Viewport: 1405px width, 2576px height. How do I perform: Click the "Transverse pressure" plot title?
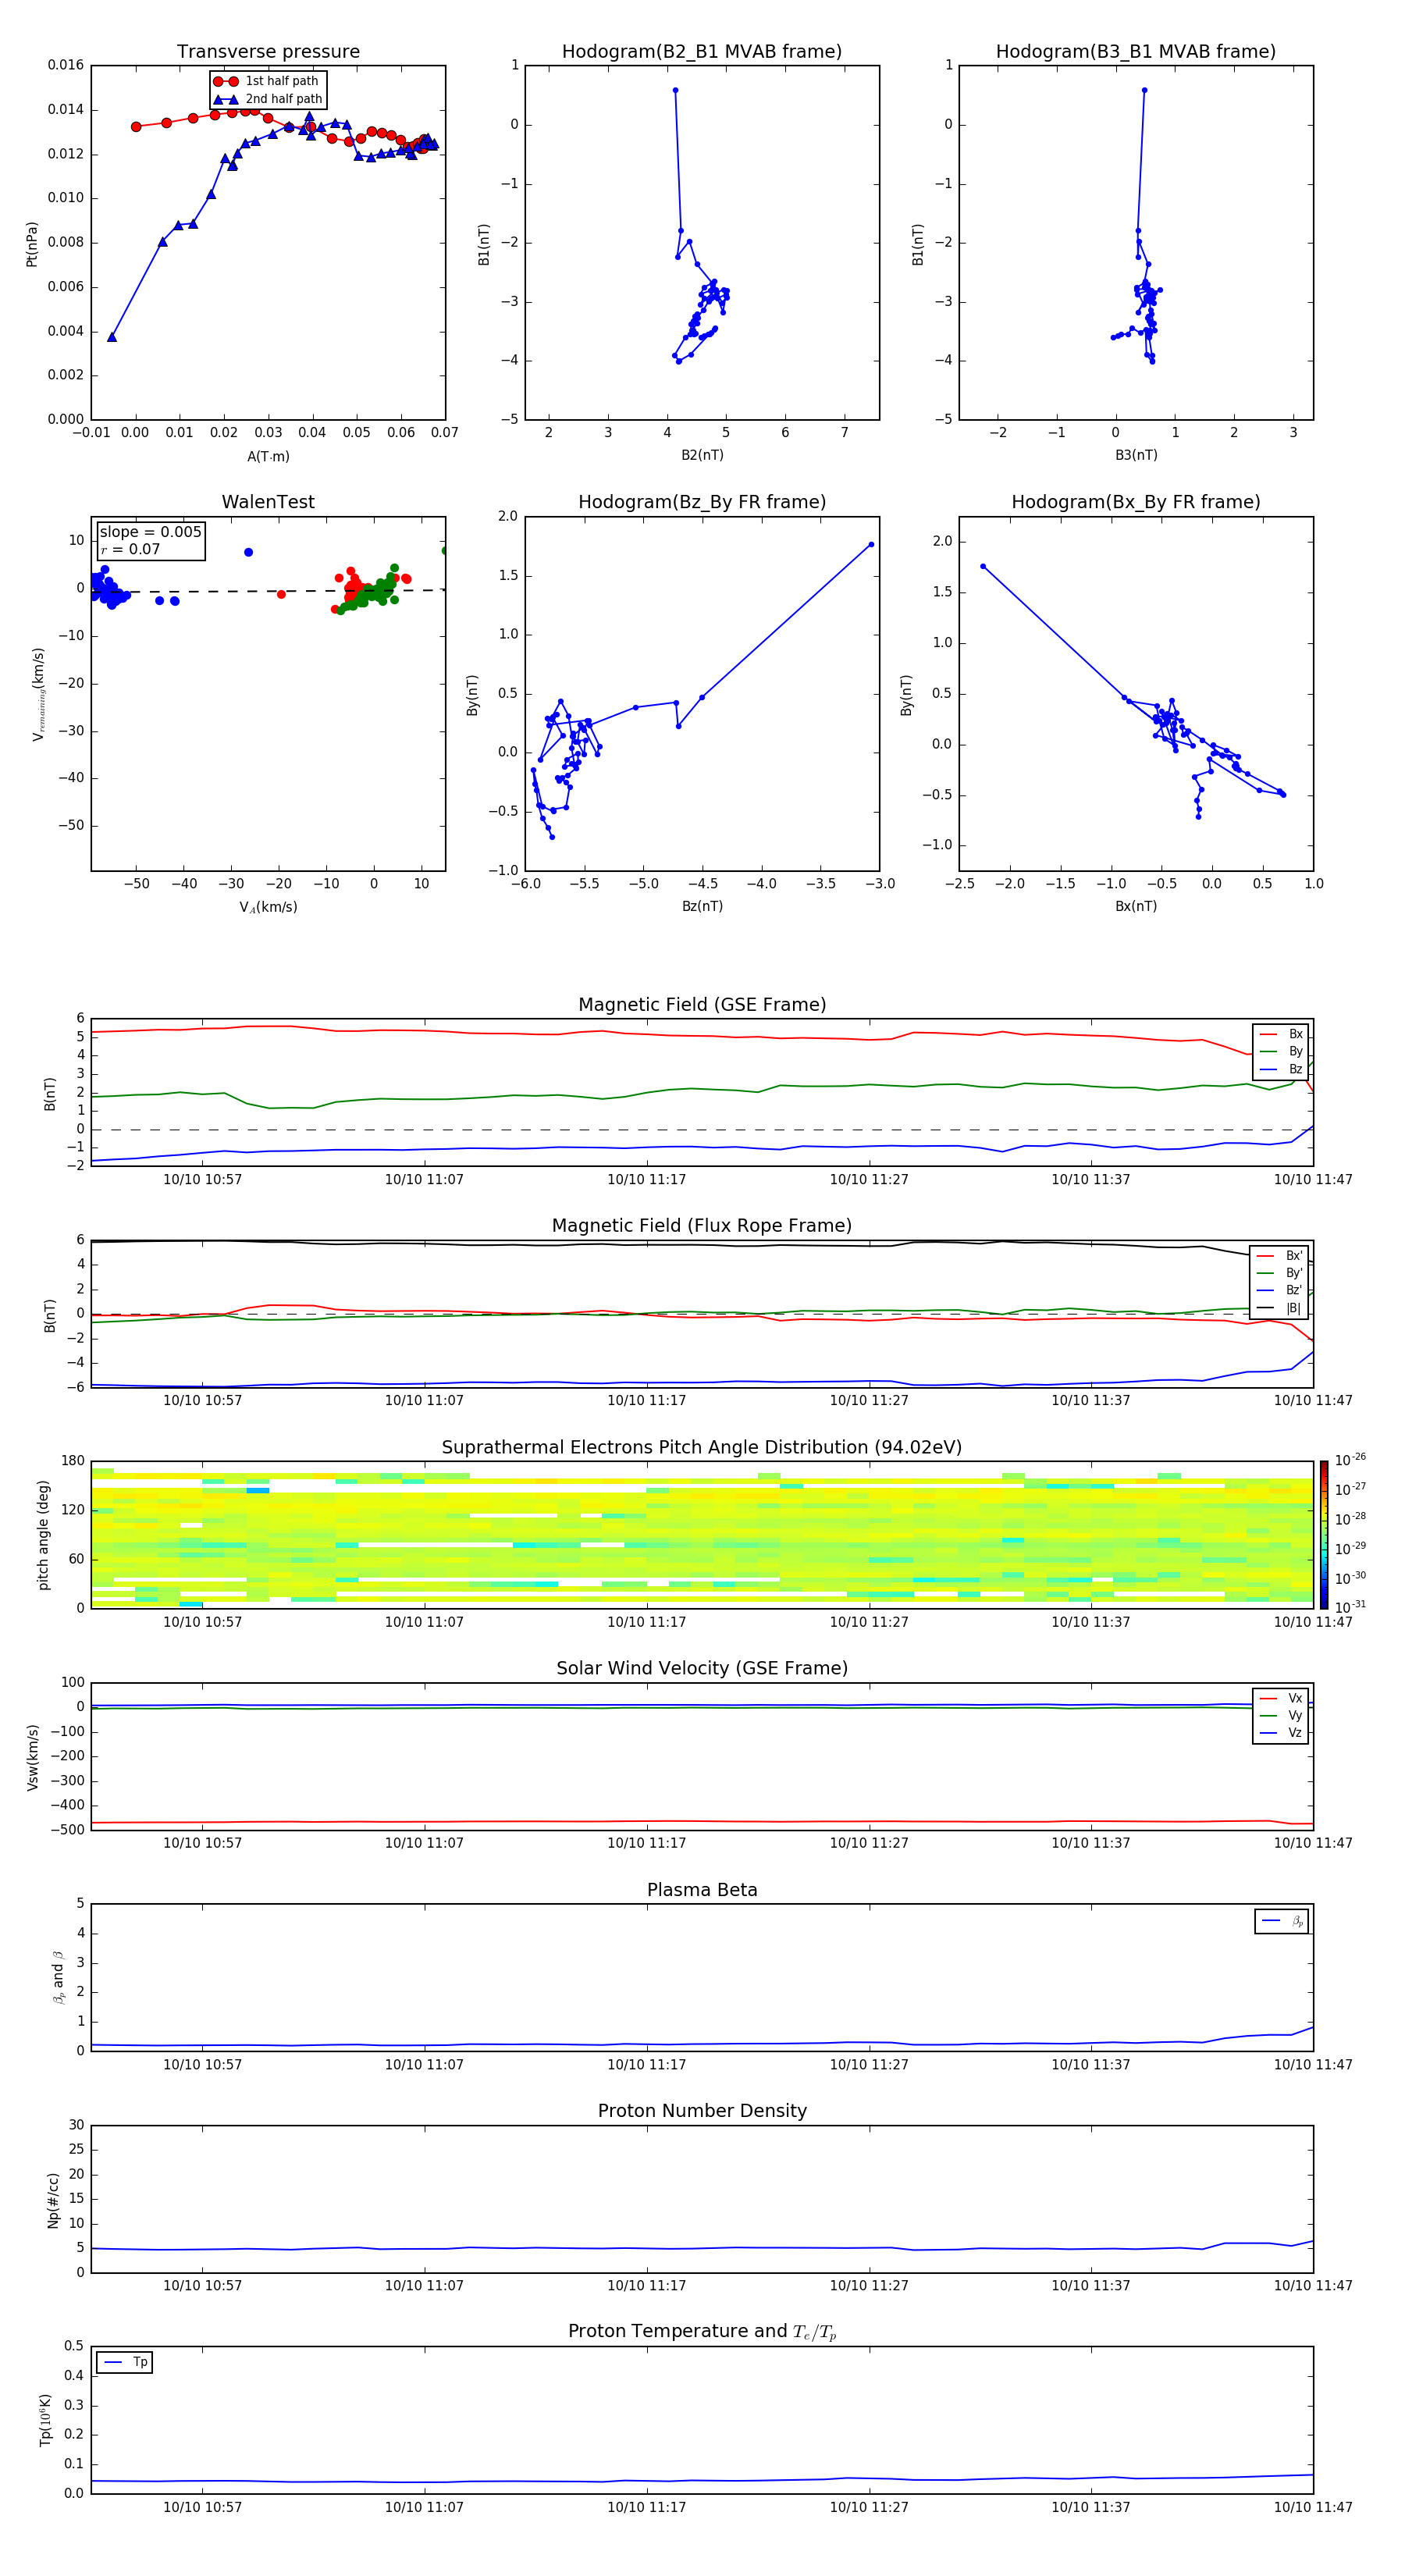tap(268, 52)
